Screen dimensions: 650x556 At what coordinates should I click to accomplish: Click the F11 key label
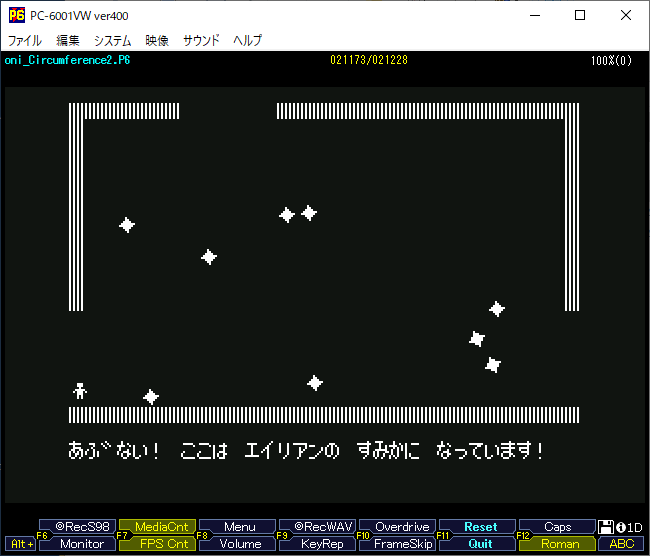[x=443, y=535]
